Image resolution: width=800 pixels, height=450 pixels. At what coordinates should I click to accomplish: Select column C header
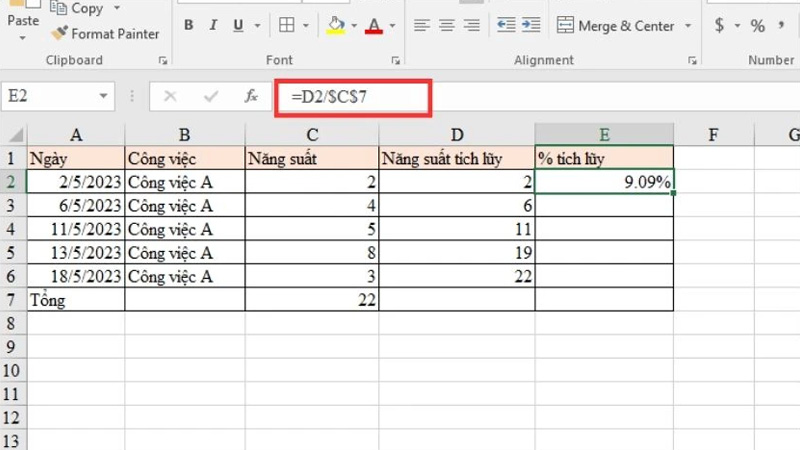pyautogui.click(x=312, y=135)
